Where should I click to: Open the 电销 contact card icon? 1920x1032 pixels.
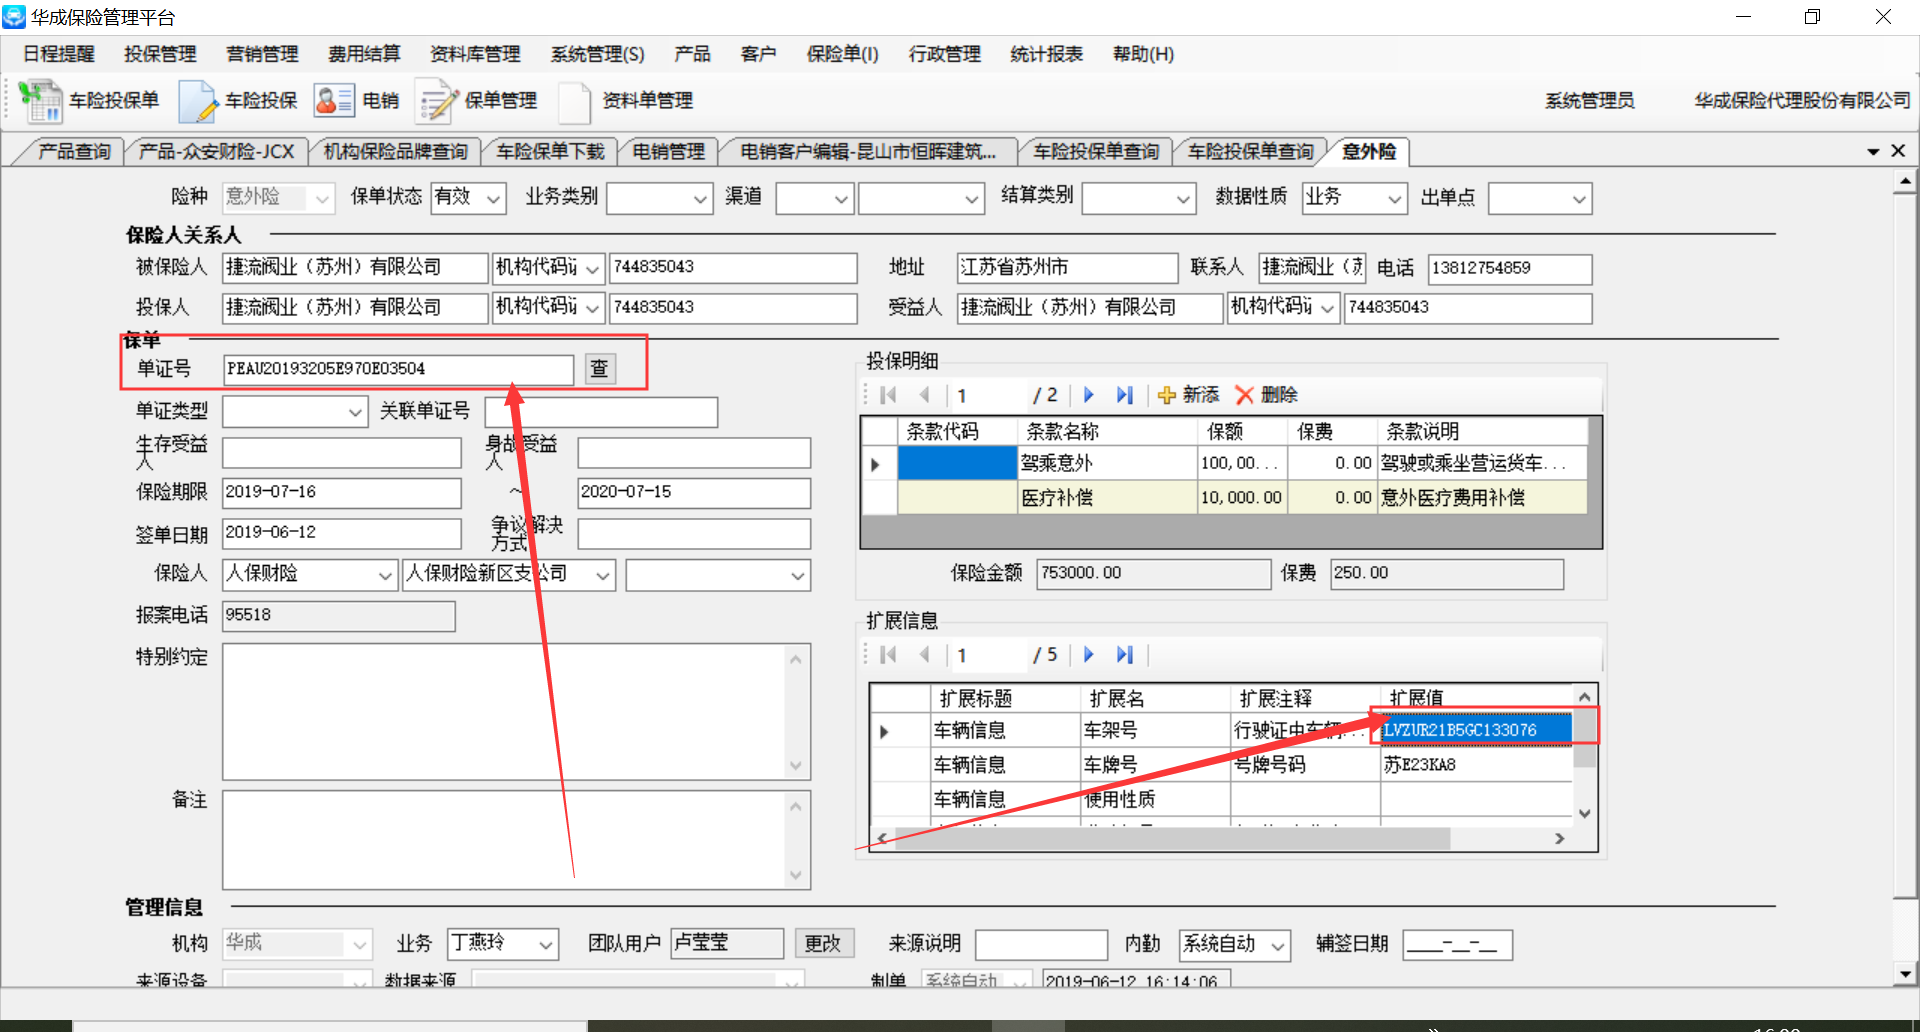point(334,101)
